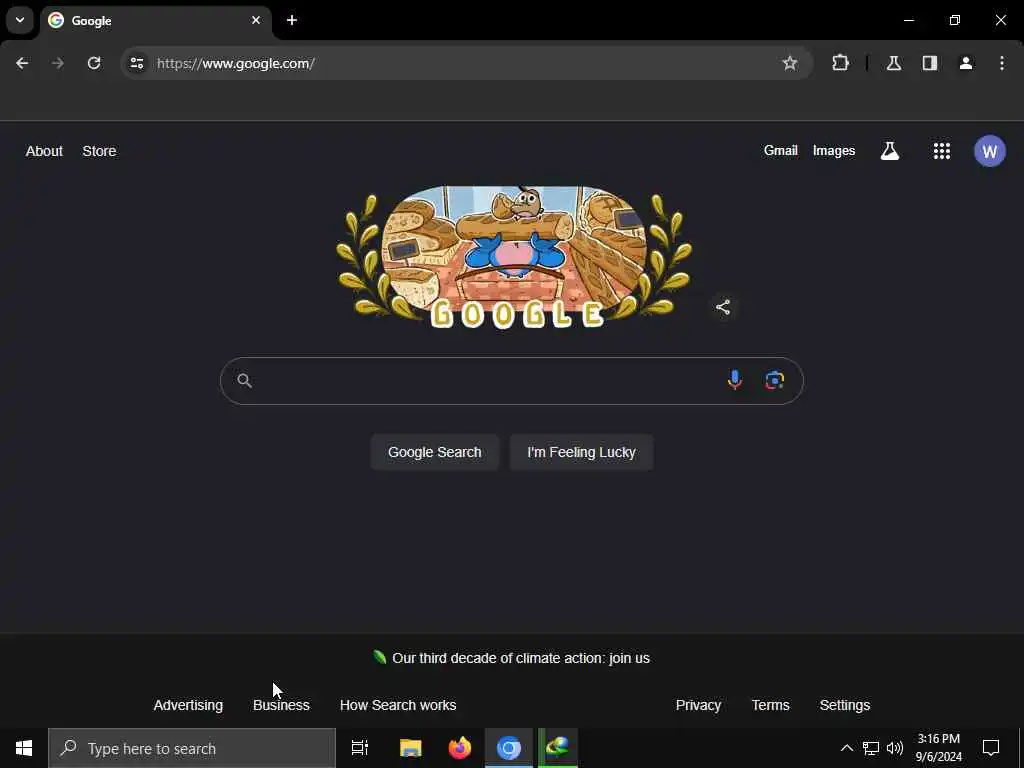Toggle the browser side panel icon

point(930,63)
